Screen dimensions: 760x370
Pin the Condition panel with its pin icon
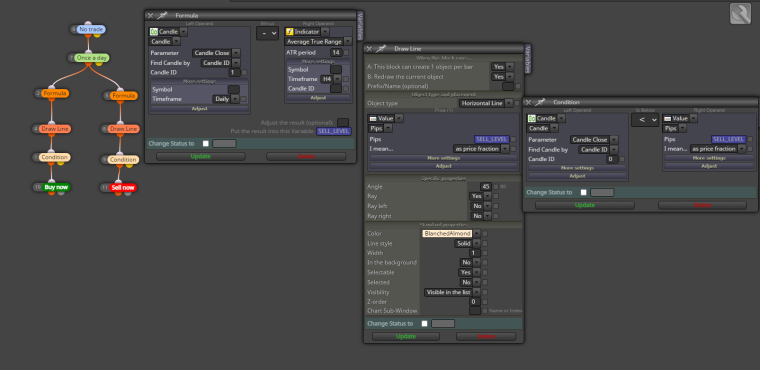tap(541, 102)
